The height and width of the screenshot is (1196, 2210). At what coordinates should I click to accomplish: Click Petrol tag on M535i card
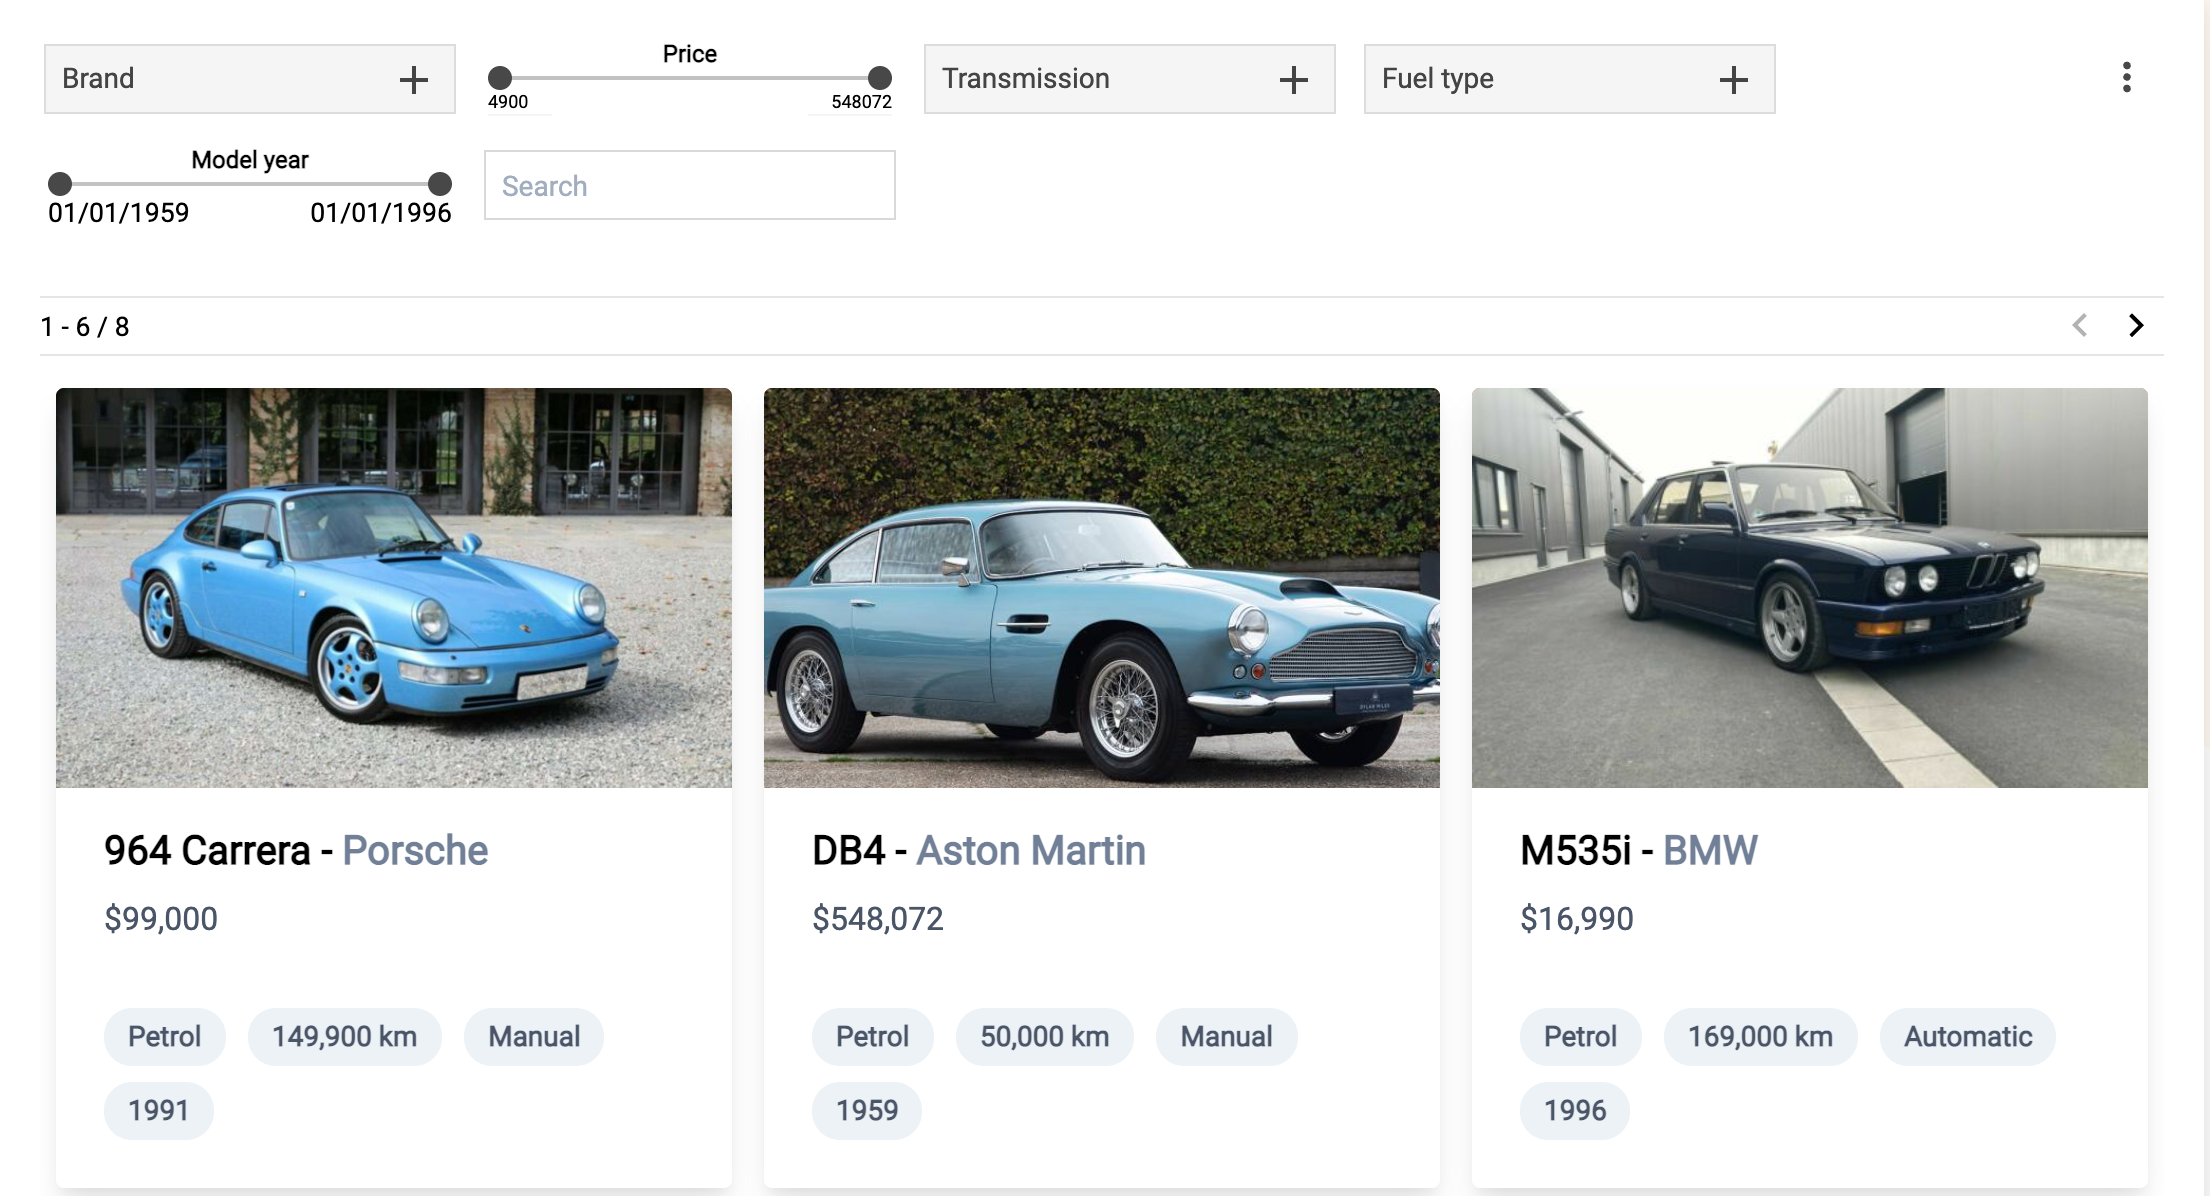1581,1037
